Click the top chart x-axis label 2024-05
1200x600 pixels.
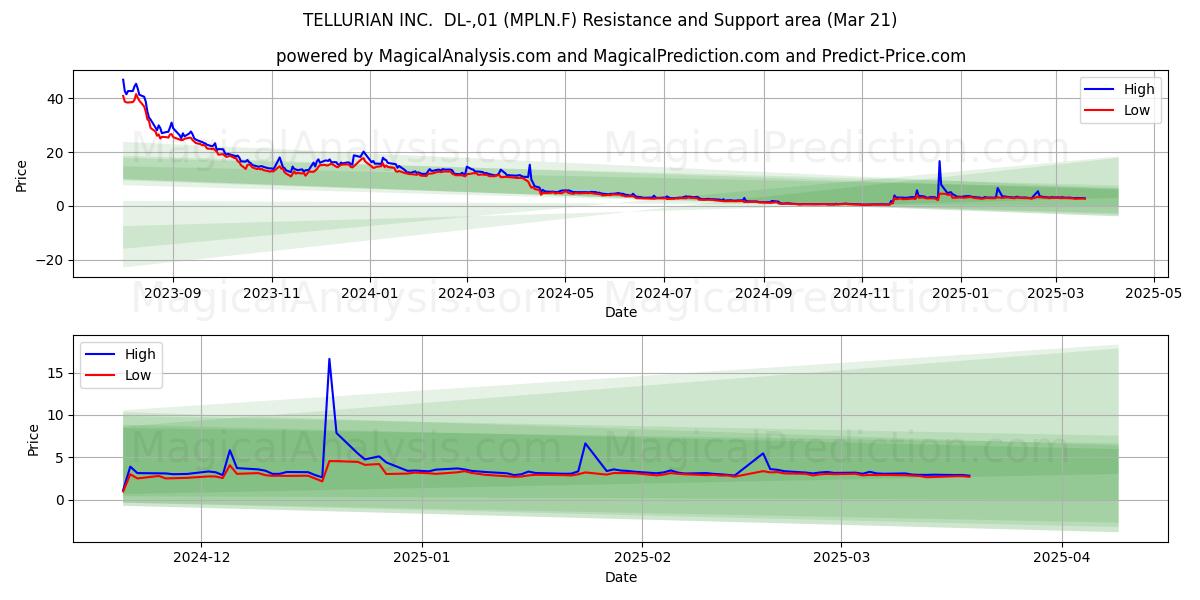pos(565,293)
